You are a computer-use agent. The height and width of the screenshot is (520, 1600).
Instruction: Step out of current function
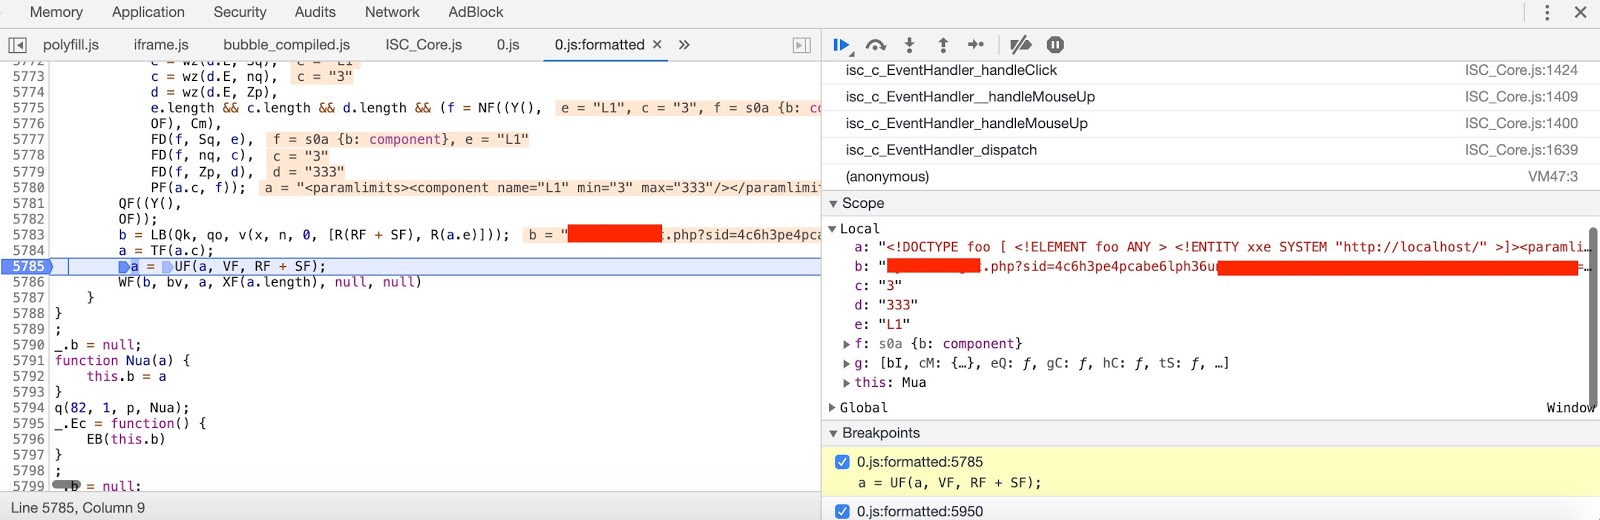pos(943,45)
